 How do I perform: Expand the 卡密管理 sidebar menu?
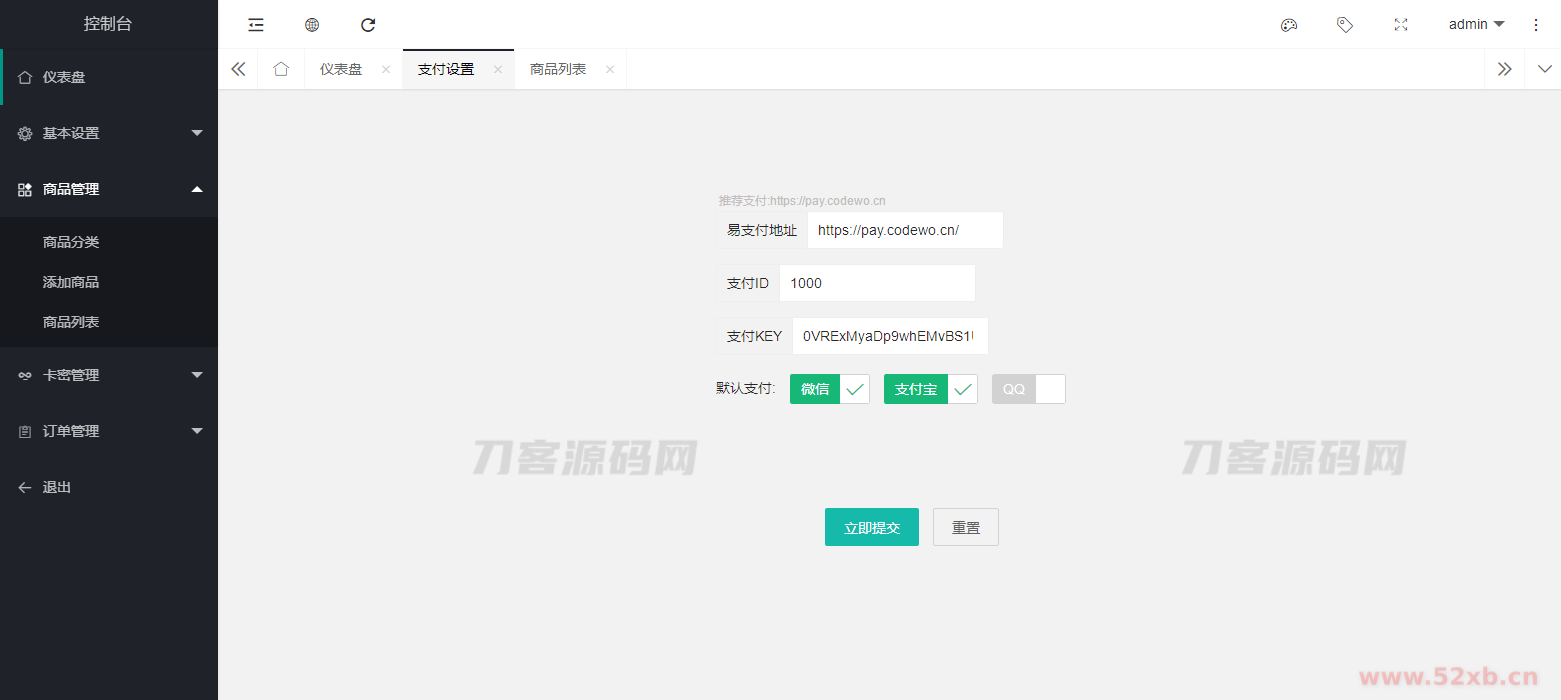108,375
